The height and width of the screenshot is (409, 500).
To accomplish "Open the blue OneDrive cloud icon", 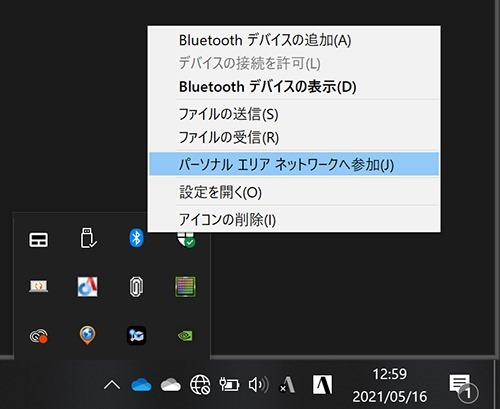I will [x=141, y=385].
